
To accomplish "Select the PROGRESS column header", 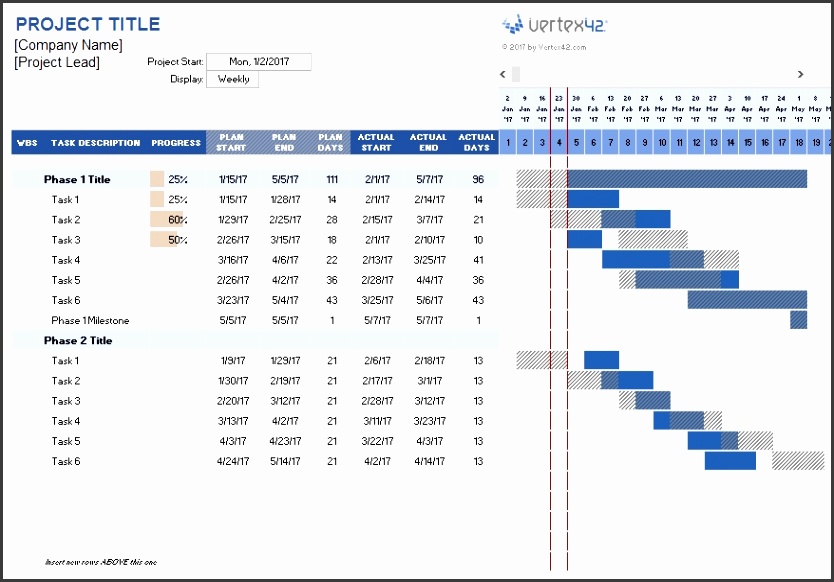I will (x=176, y=143).
